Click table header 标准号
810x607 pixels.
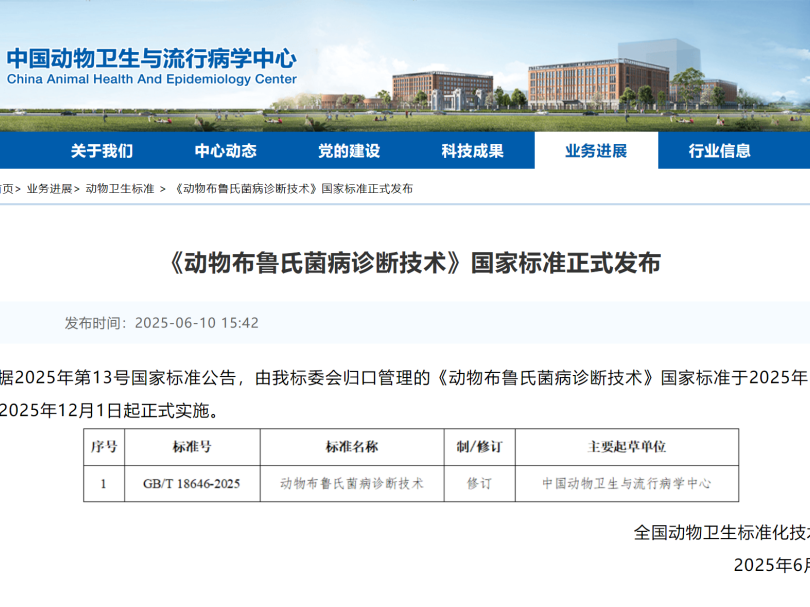pos(192,447)
